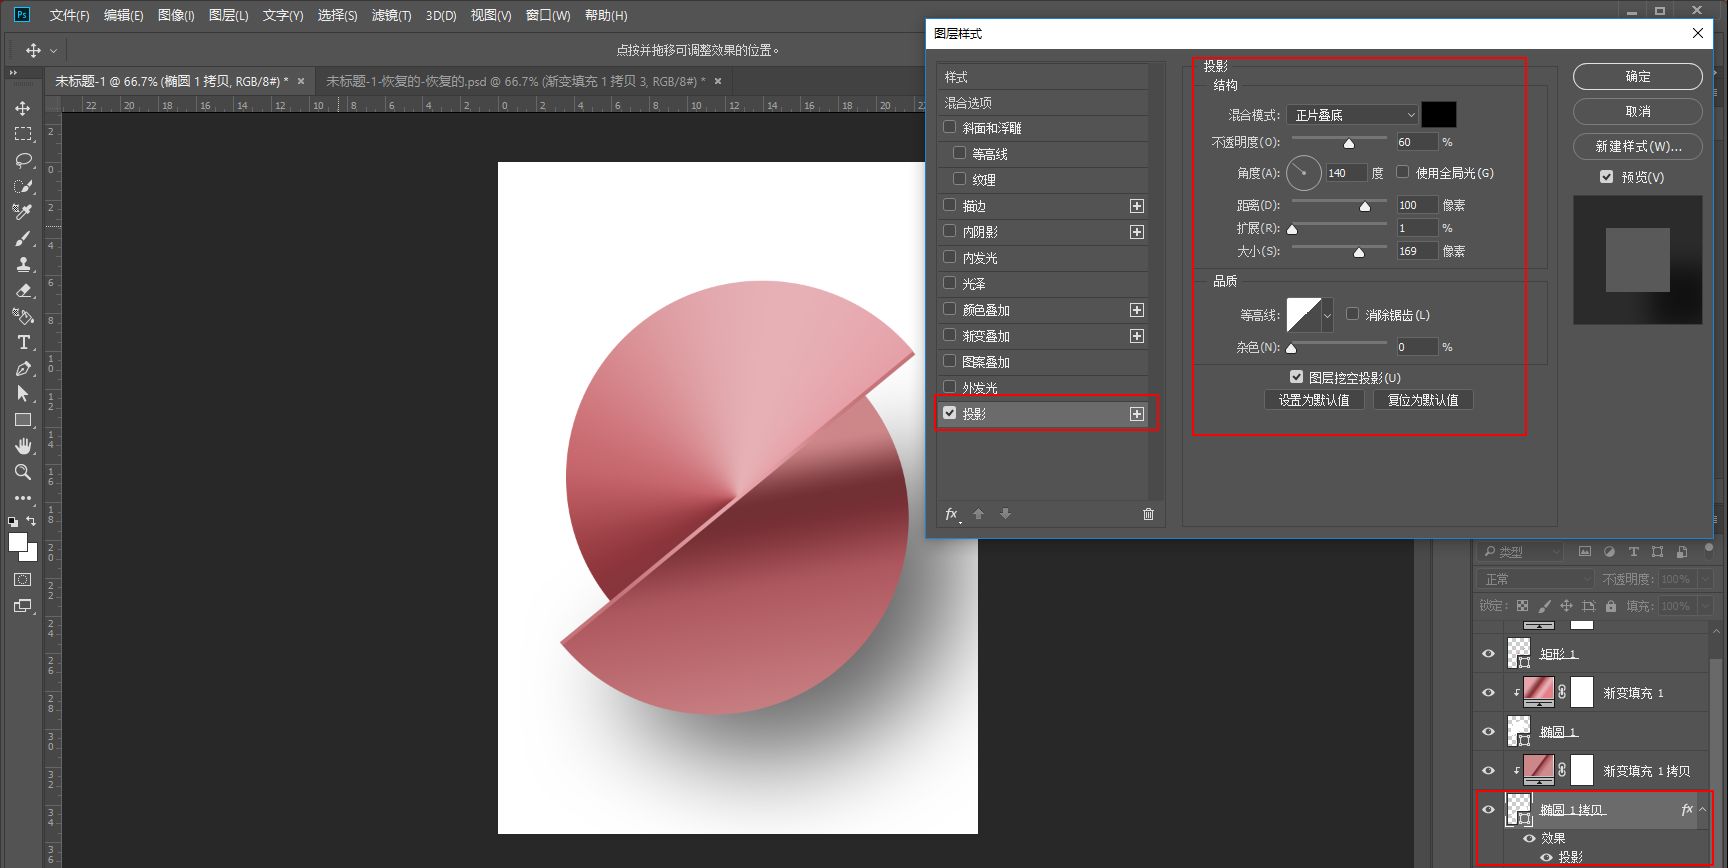The image size is (1728, 868).
Task: Open the layer filter 类型 dropdown
Action: [x=1519, y=552]
